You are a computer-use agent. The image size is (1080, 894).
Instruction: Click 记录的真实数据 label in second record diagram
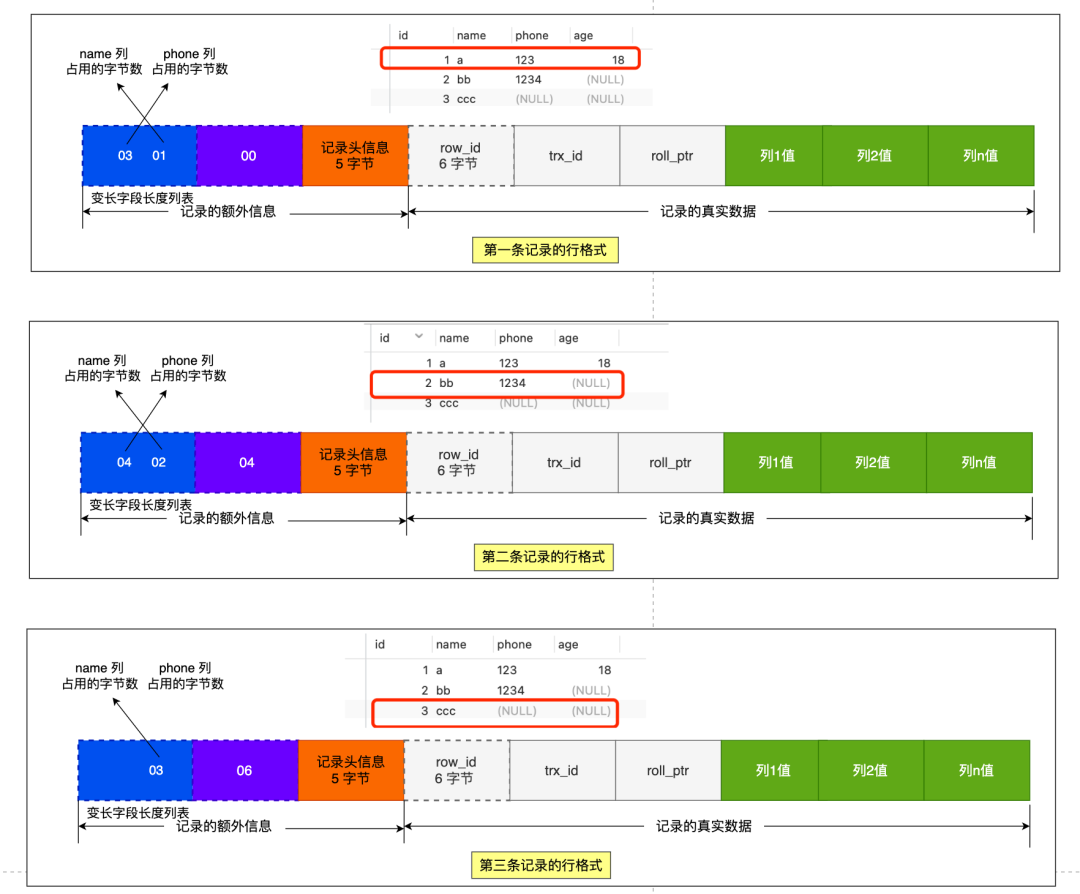click(x=707, y=518)
